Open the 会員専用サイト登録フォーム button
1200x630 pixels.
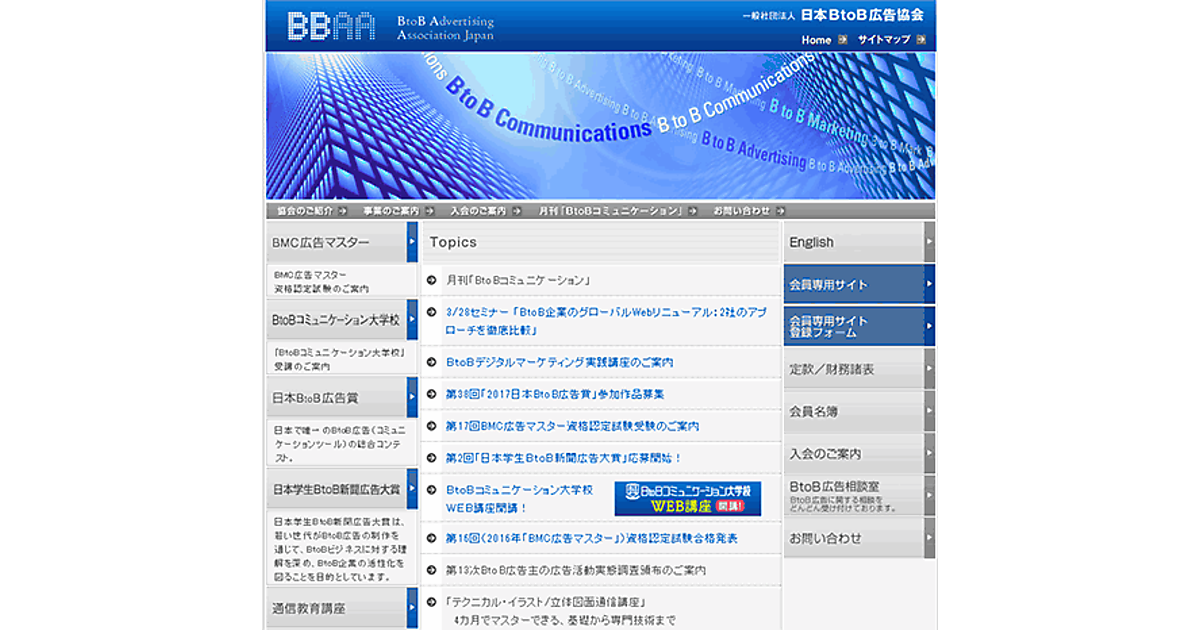[860, 326]
